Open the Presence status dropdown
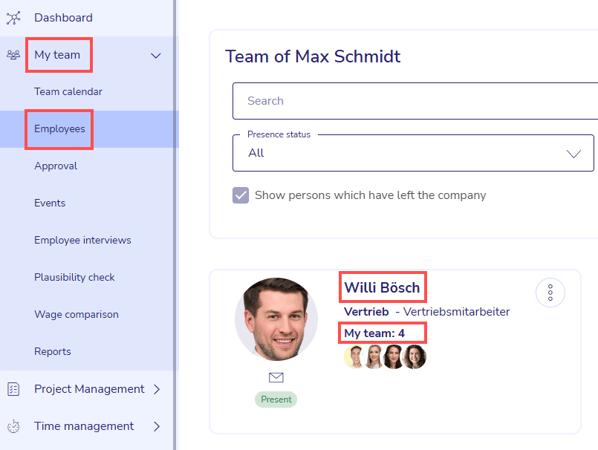Screen dimensions: 598x450 click(x=413, y=153)
